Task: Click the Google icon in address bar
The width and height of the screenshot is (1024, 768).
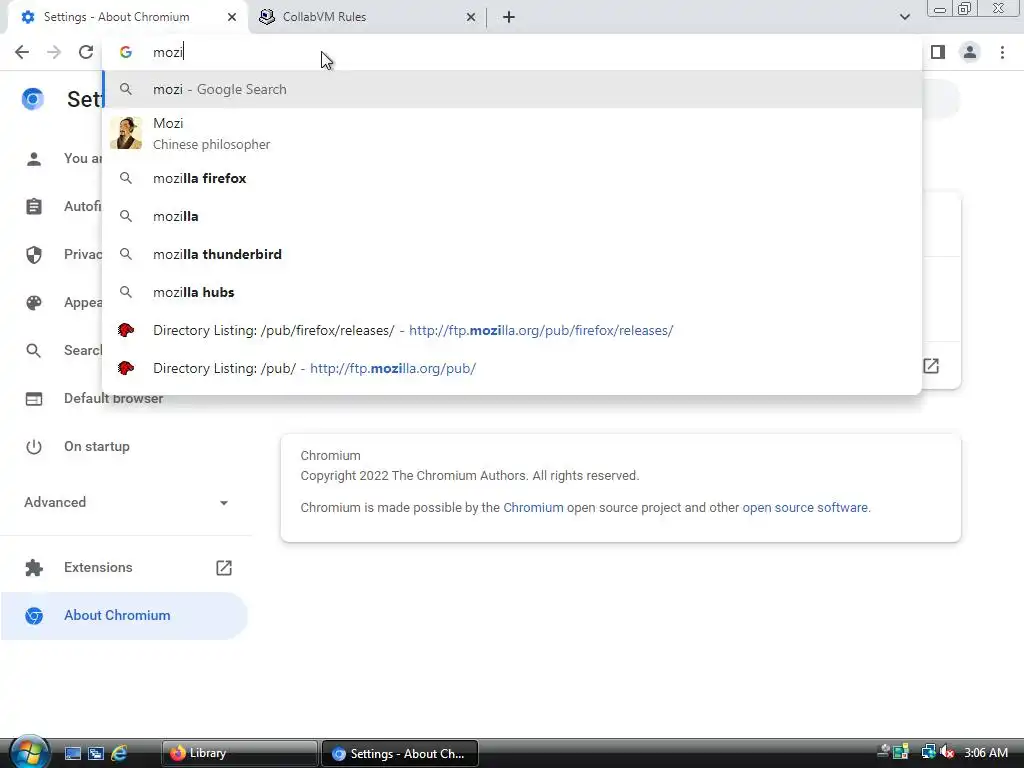Action: (x=126, y=52)
